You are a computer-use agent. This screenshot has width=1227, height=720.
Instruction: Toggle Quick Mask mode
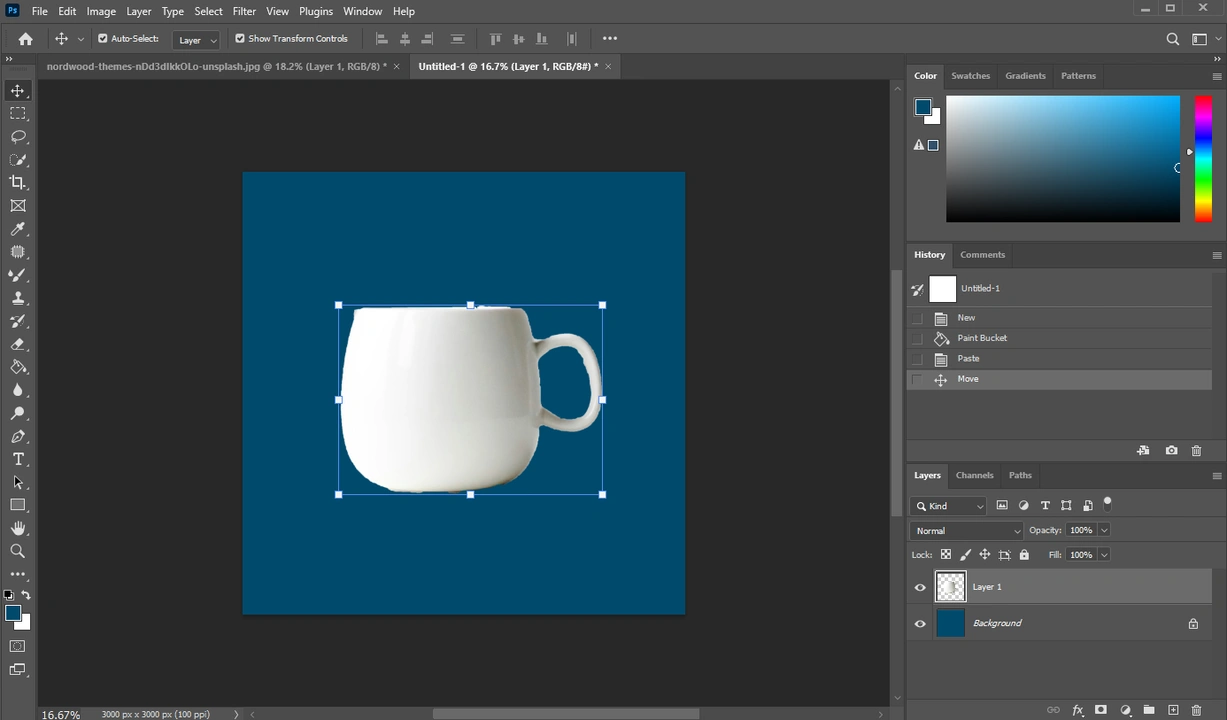click(x=18, y=646)
